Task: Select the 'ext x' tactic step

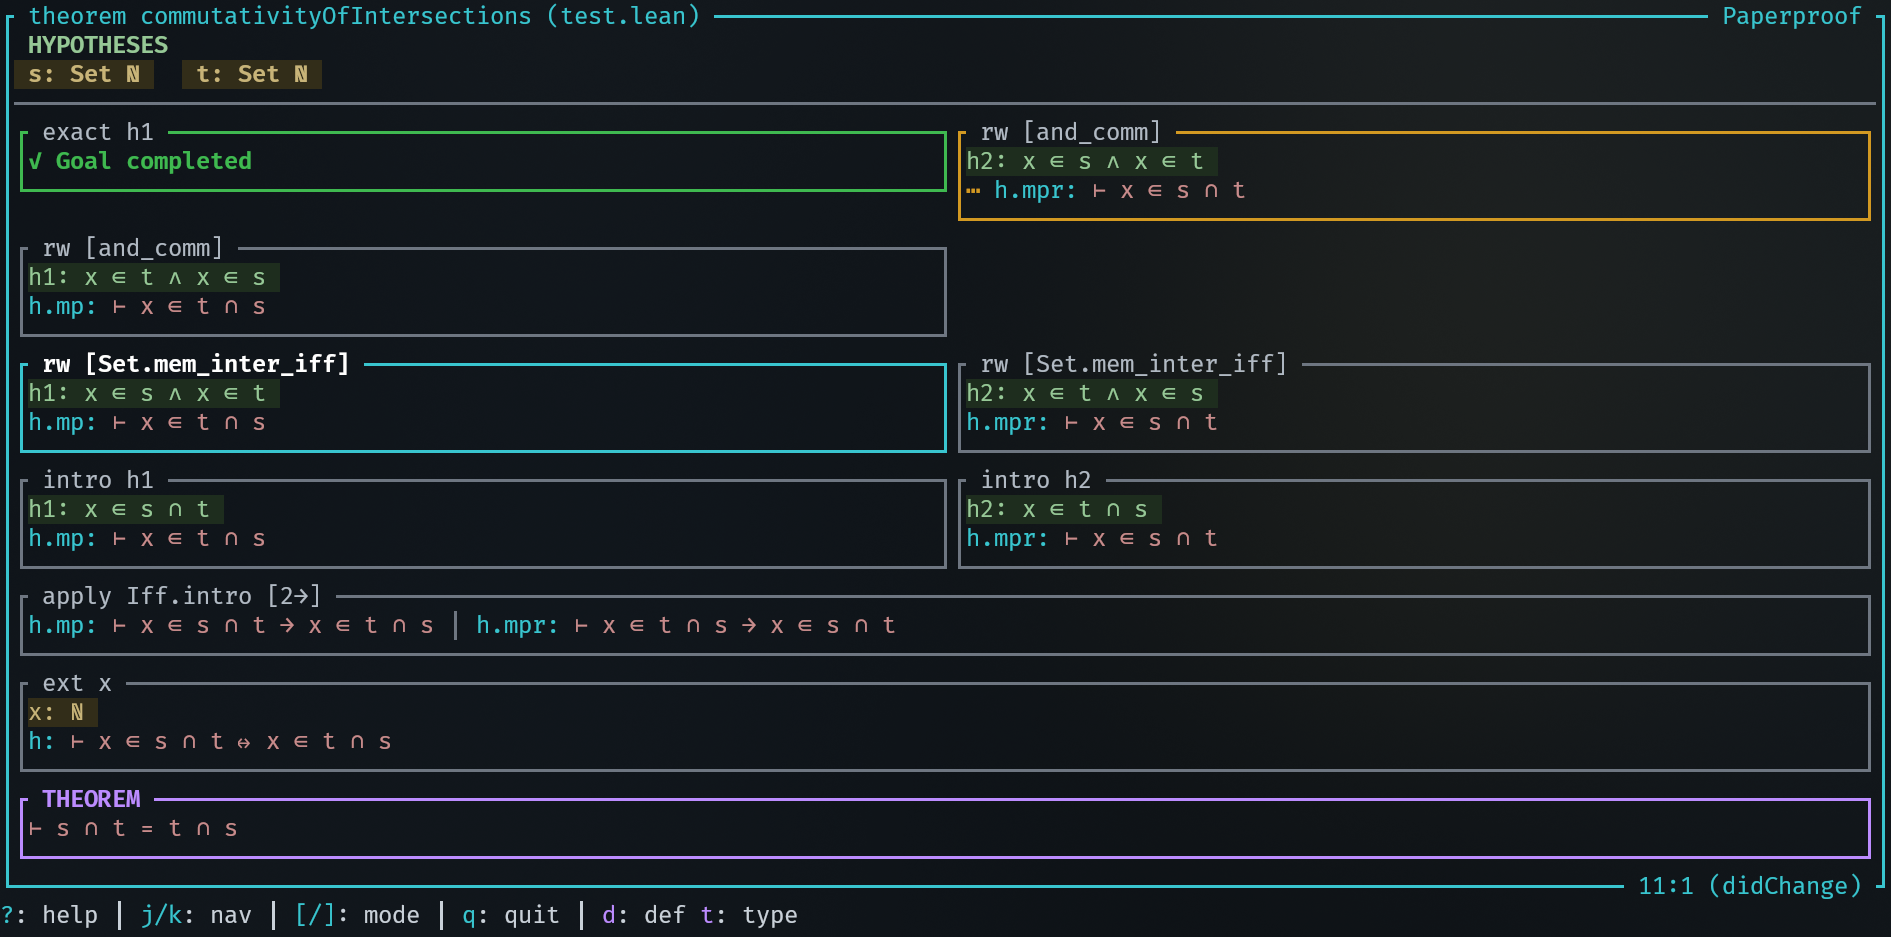Action: [77, 684]
